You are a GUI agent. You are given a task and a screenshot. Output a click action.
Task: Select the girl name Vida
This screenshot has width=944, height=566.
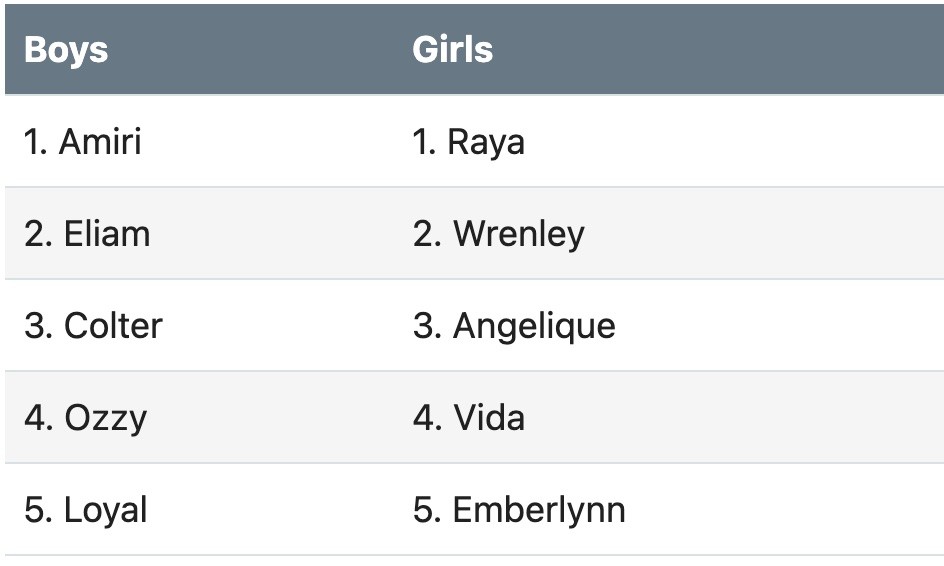click(x=489, y=418)
